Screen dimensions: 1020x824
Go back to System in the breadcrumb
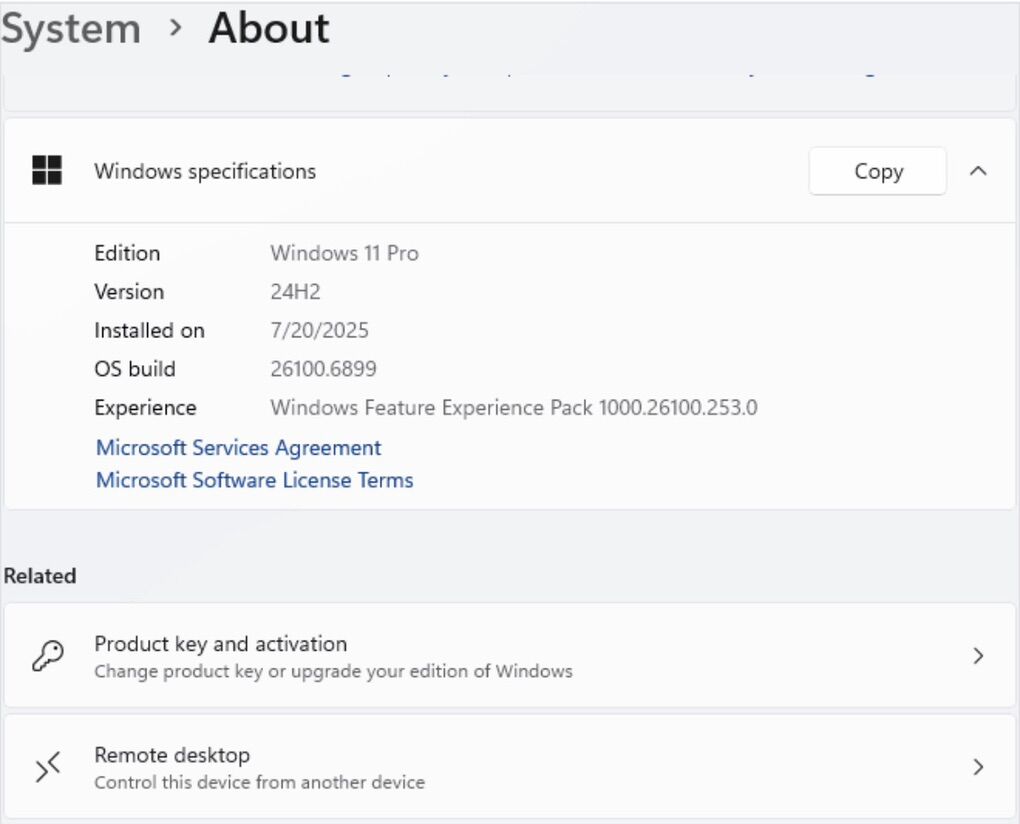pos(70,28)
